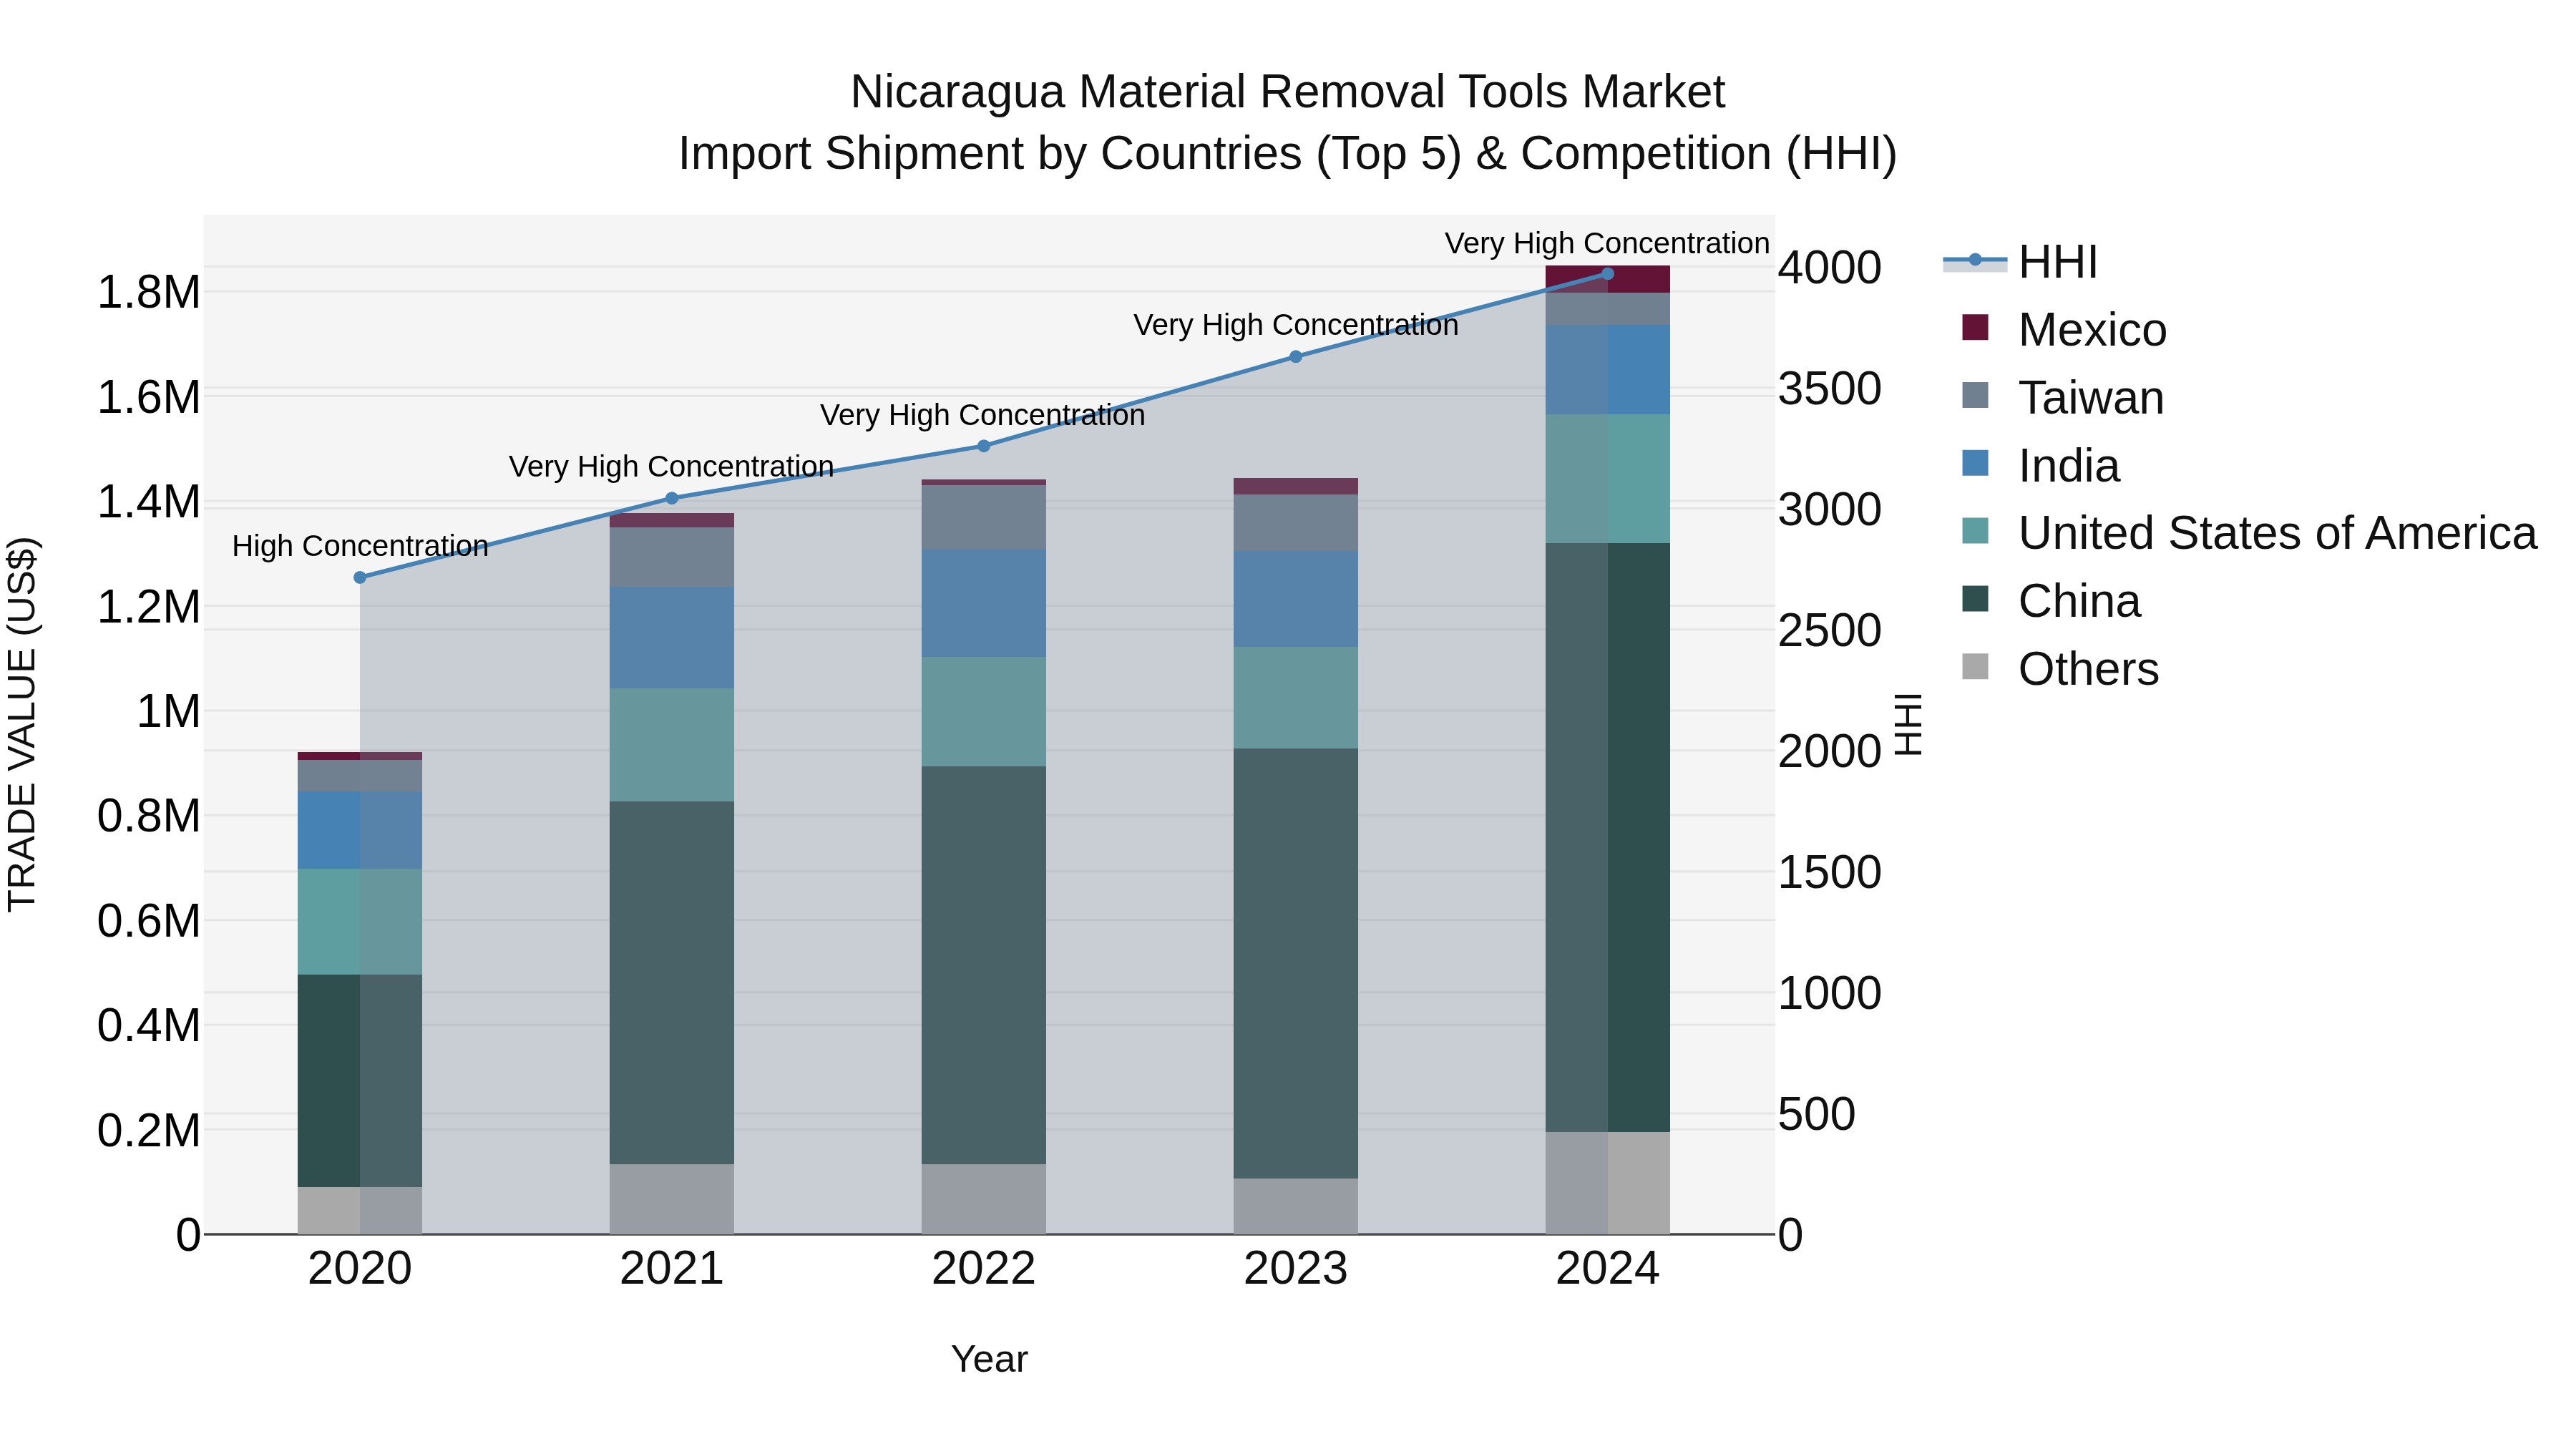Viewport: 2576px width, 1449px height.
Task: Click the 2024 x-axis label
Action: click(1607, 1269)
